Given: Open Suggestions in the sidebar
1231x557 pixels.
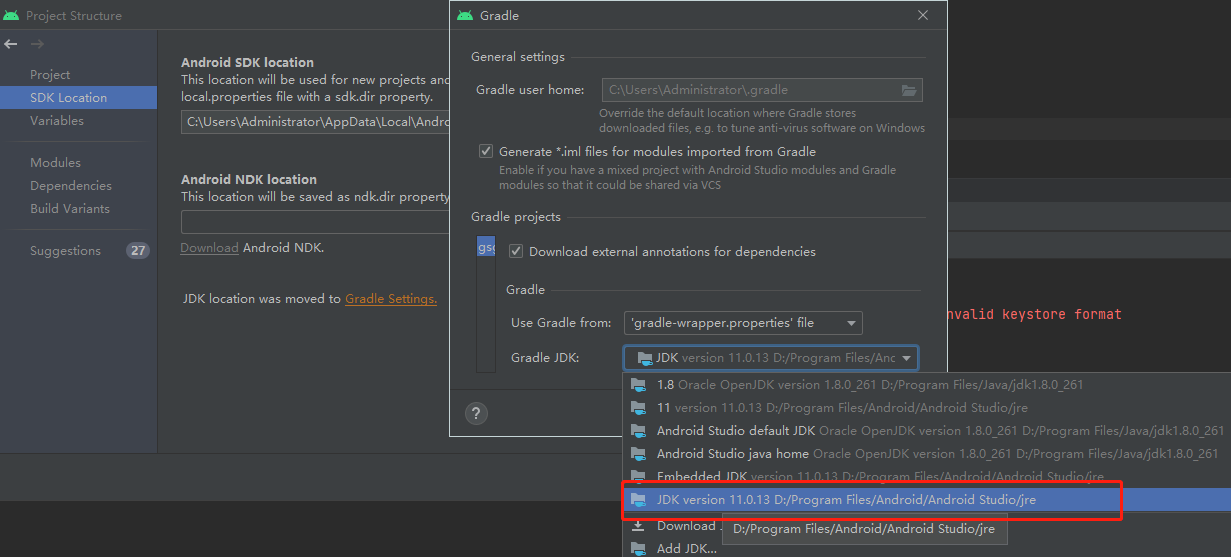Looking at the screenshot, I should click(65, 251).
